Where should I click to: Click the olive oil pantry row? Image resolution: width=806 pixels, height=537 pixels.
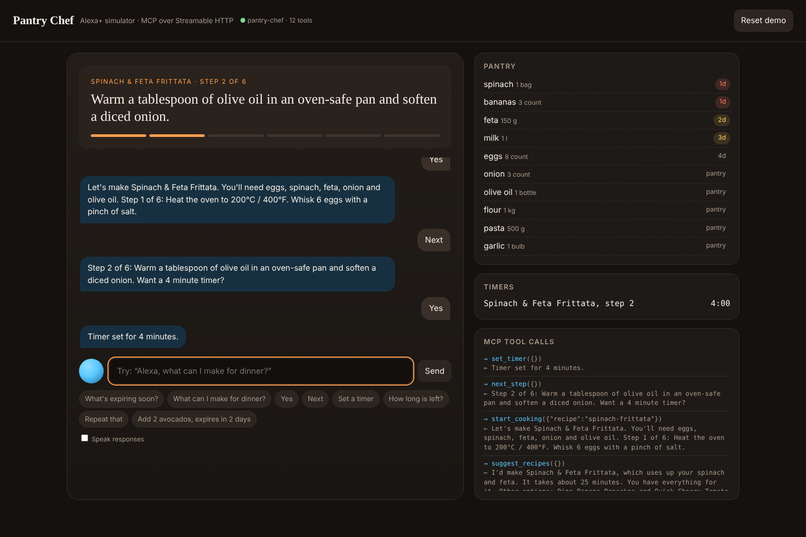pos(607,192)
